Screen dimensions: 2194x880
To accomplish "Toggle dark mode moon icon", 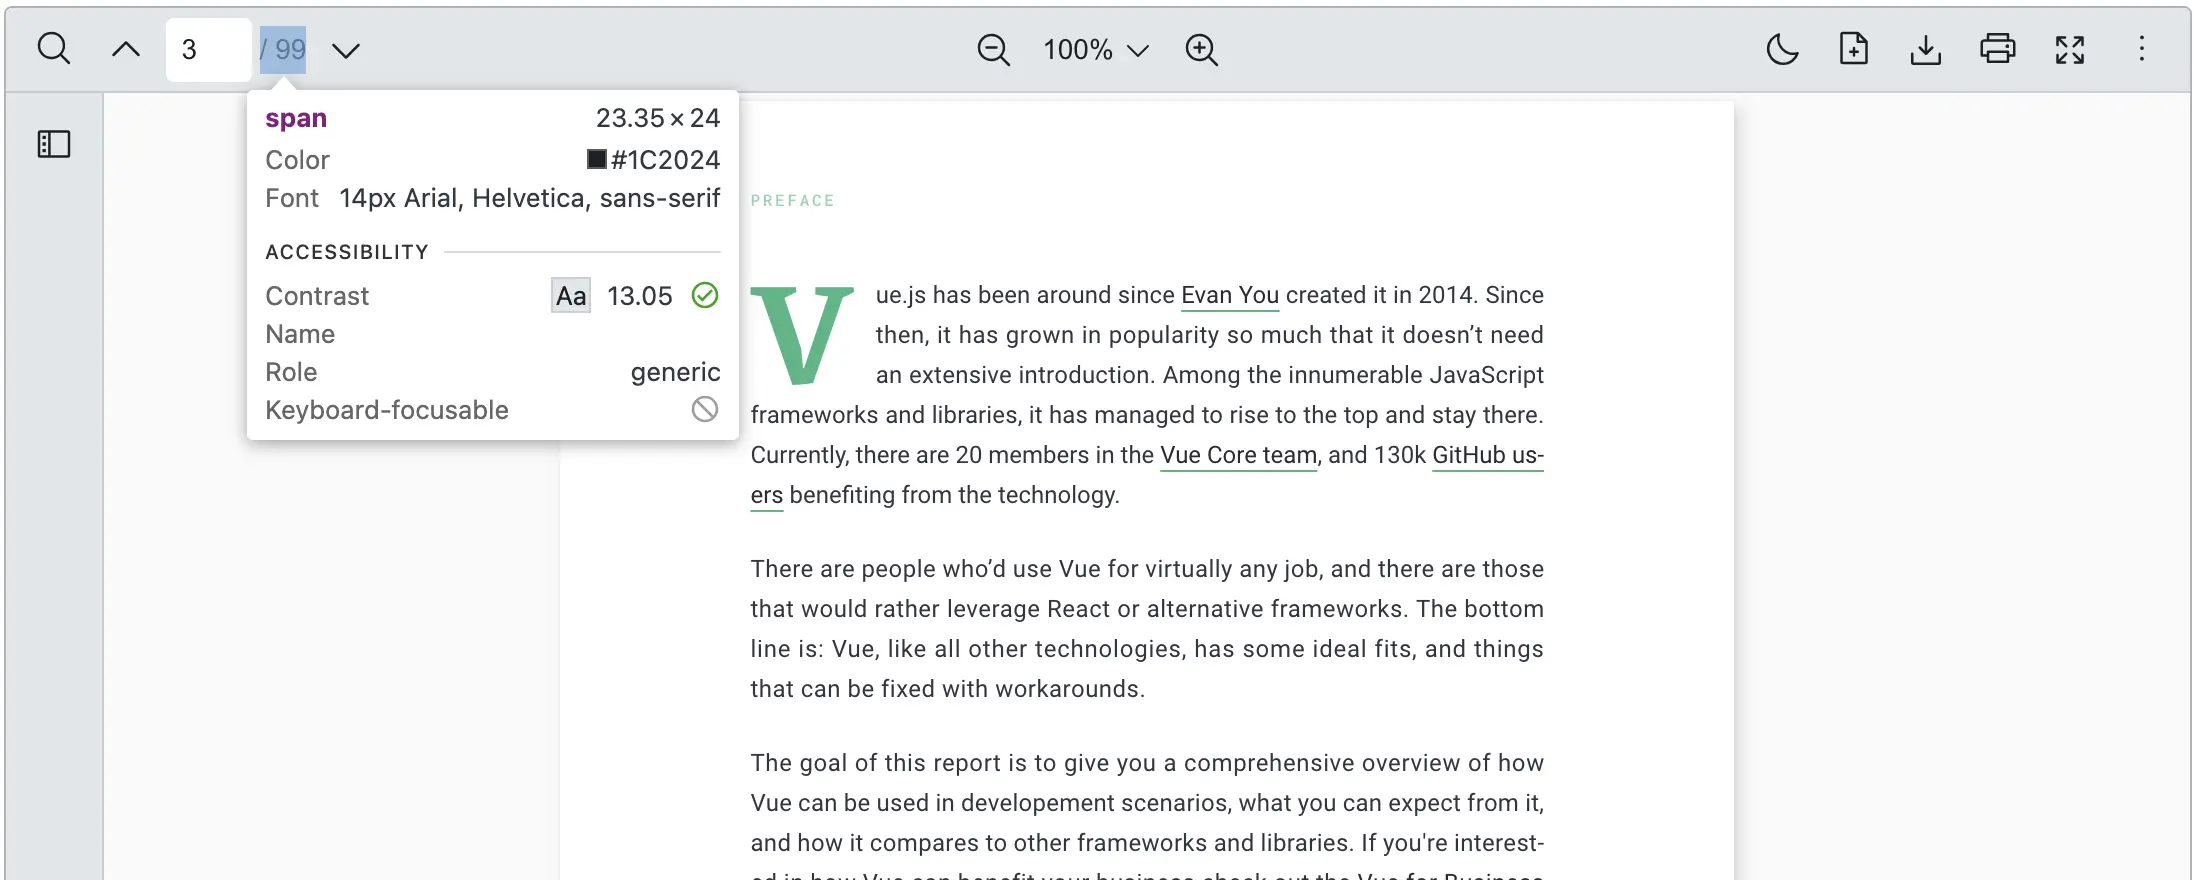I will pyautogui.click(x=1782, y=49).
